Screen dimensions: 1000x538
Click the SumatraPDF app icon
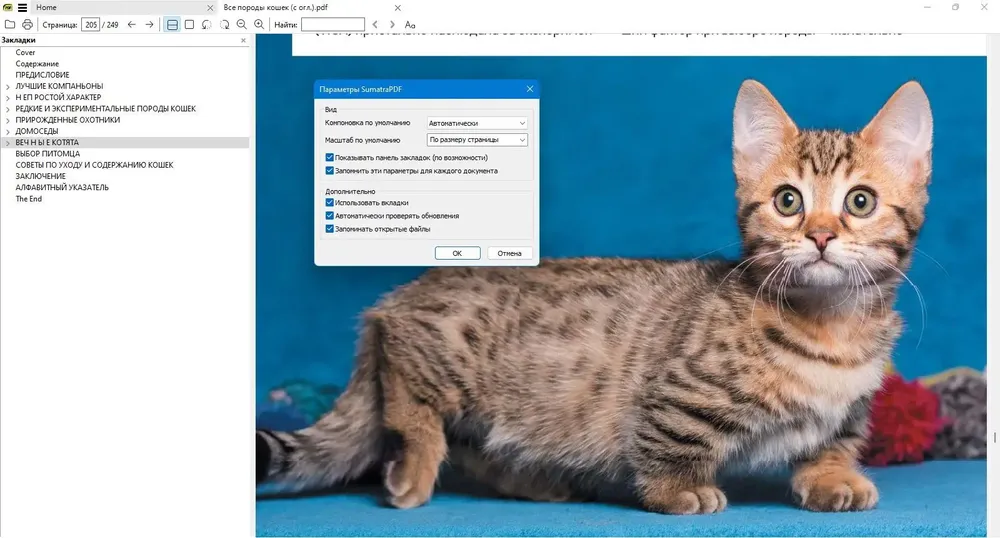pos(8,8)
